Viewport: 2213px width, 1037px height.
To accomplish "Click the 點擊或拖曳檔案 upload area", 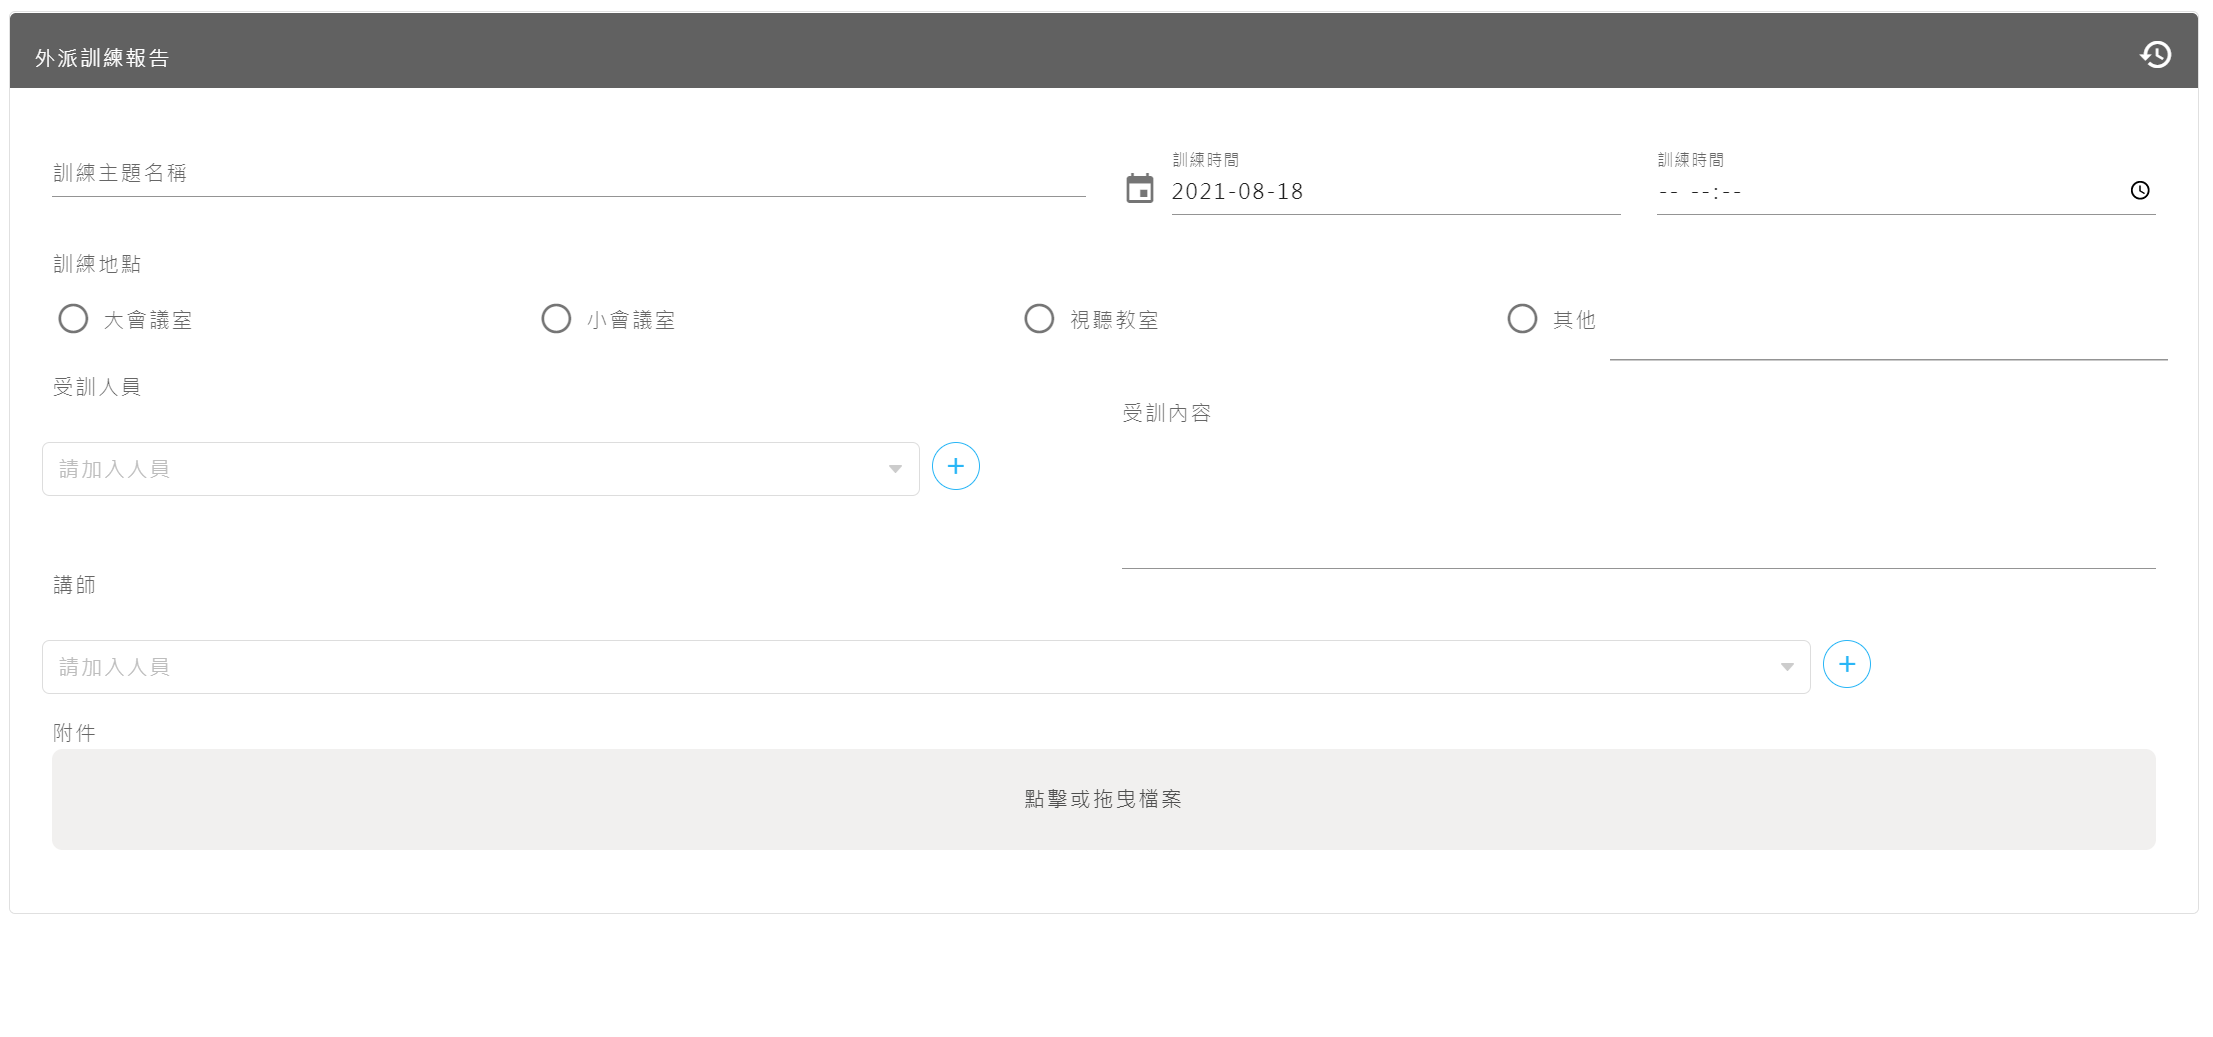I will [1103, 799].
